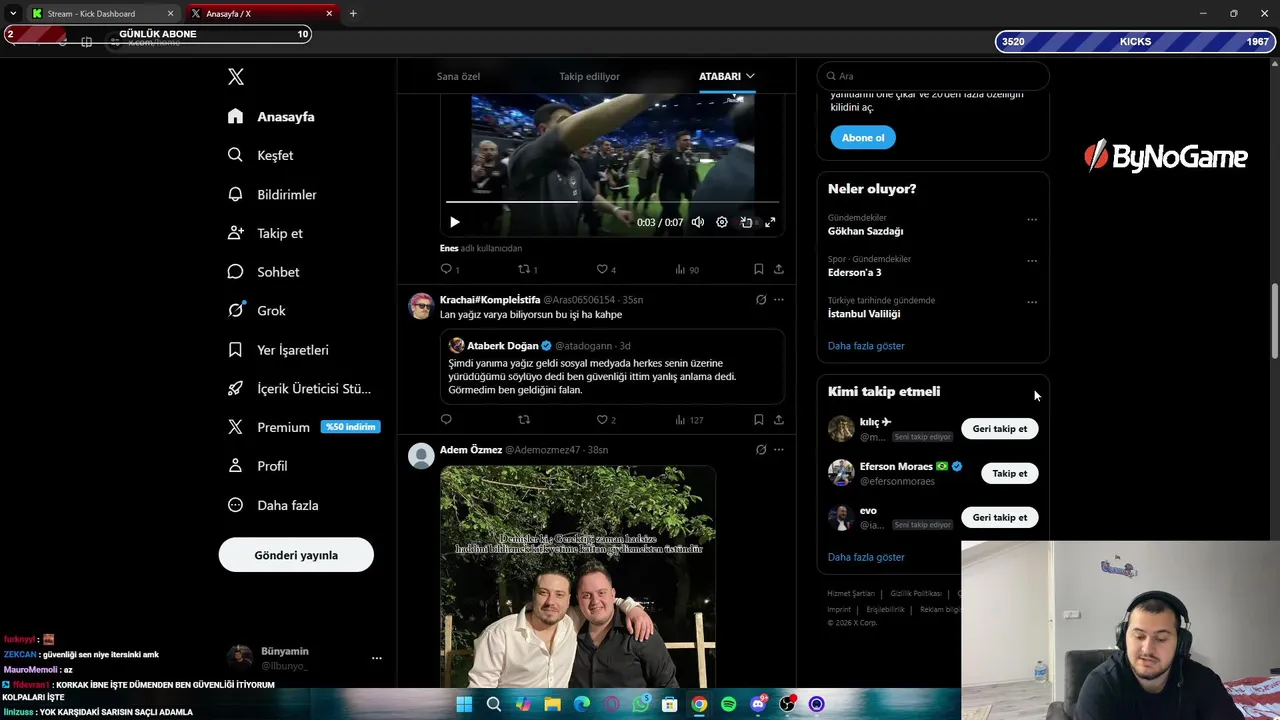1280x720 pixels.
Task: Switch to Sana özel tab
Action: pyautogui.click(x=458, y=76)
